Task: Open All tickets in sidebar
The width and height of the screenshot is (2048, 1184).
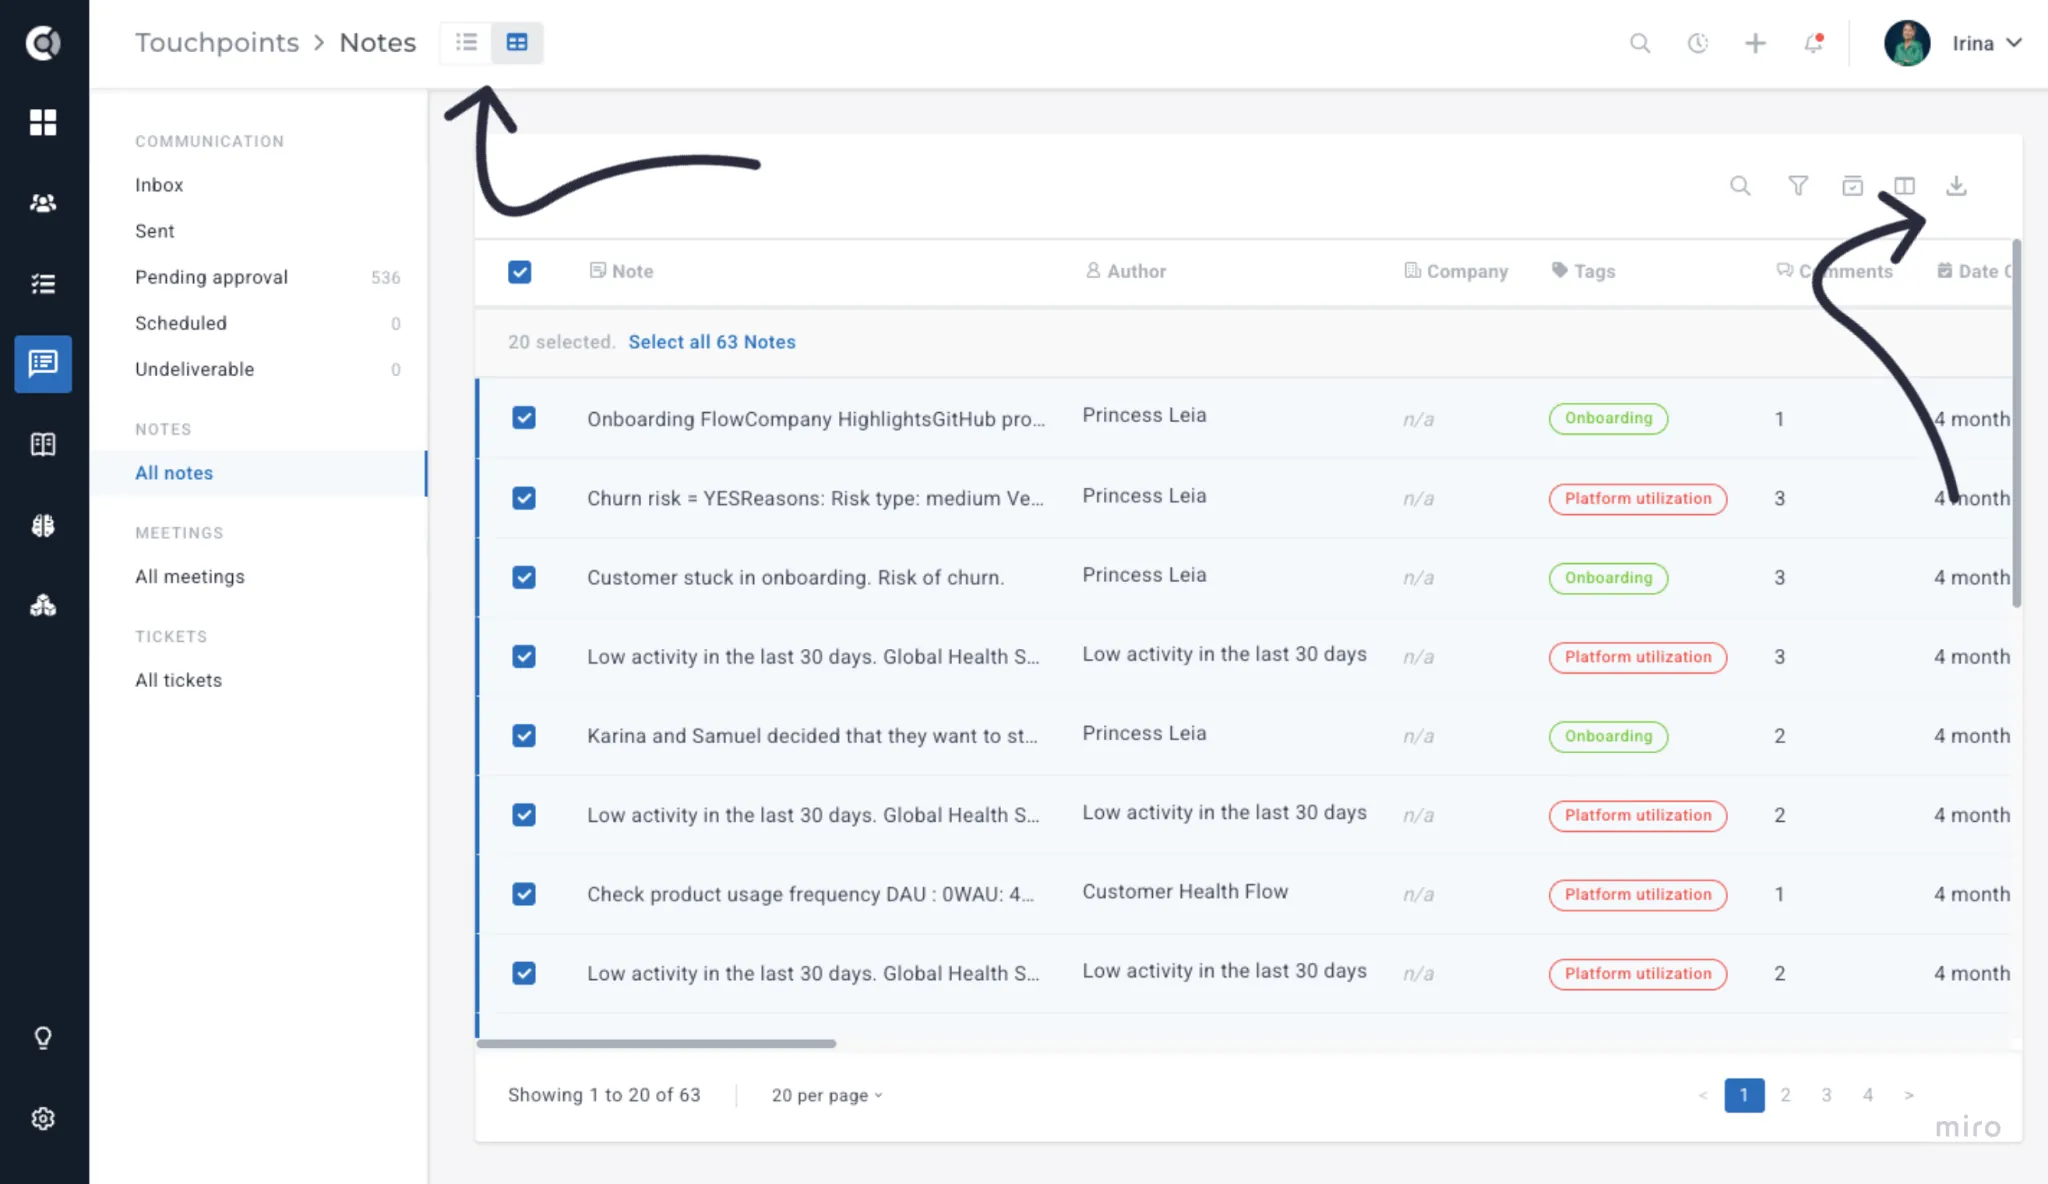Action: (178, 680)
